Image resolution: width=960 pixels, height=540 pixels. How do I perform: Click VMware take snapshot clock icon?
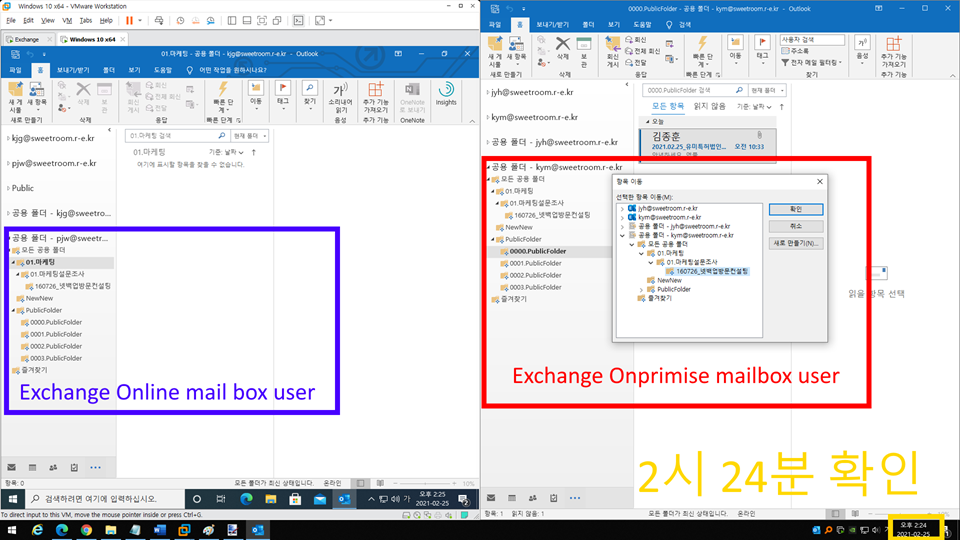point(181,20)
